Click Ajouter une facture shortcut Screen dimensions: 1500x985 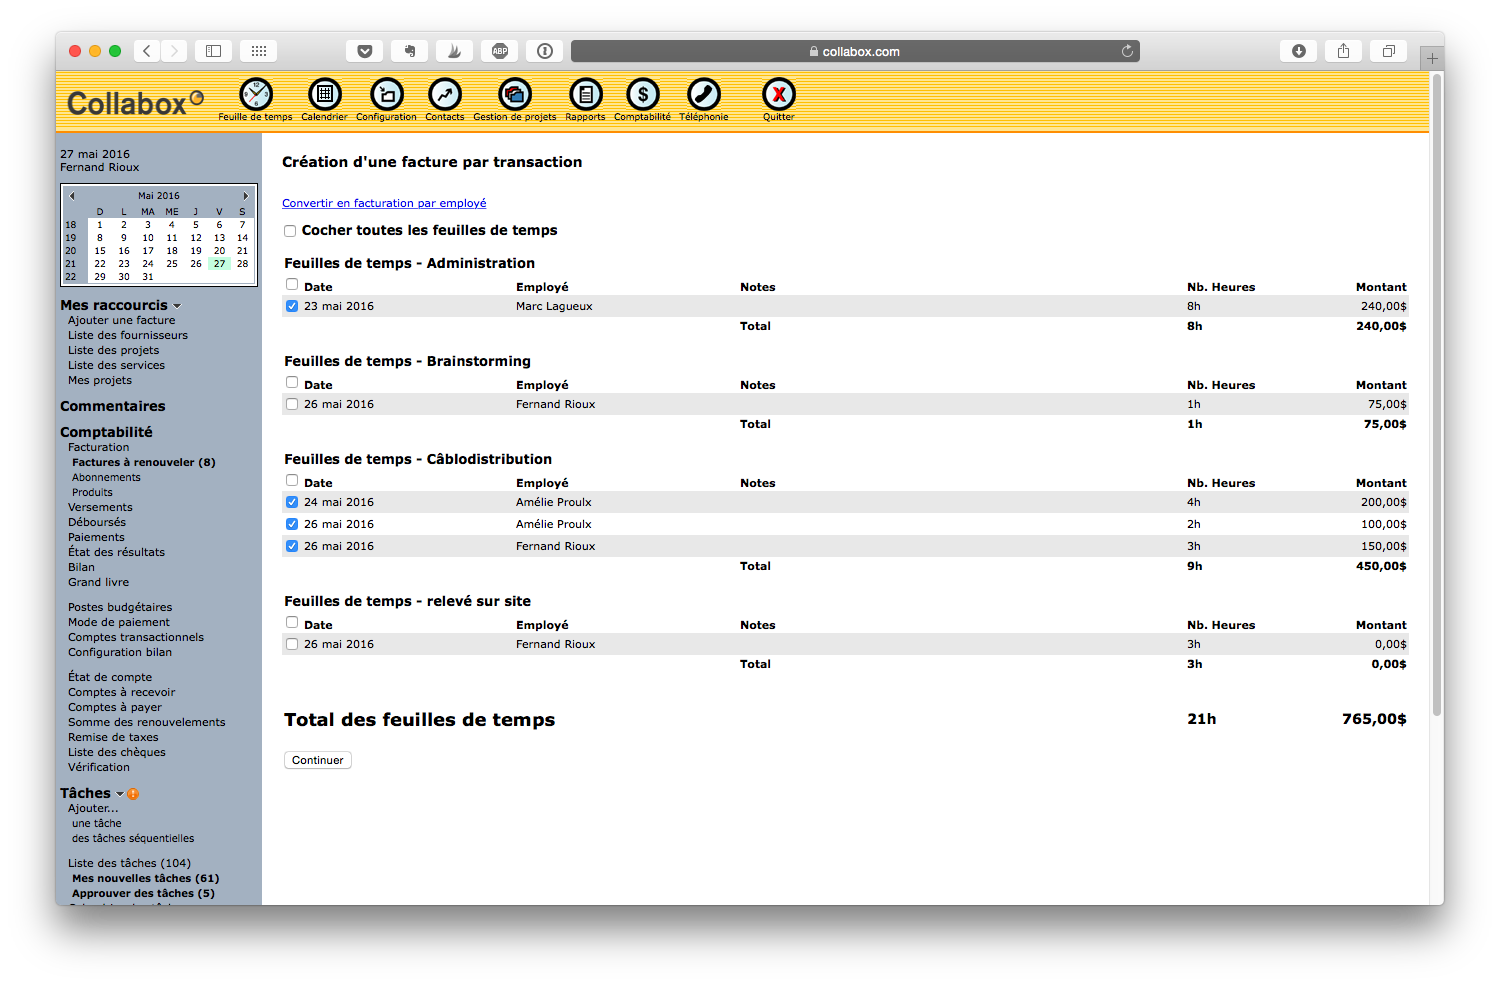click(121, 320)
